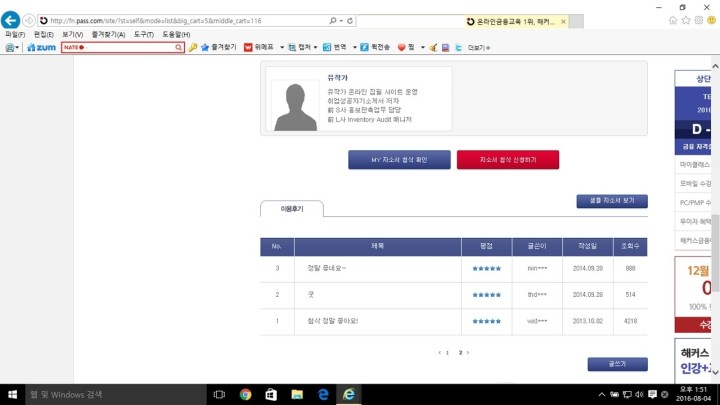Click the 찜 heart toolbar button
This screenshot has width=720, height=405.
click(x=406, y=47)
